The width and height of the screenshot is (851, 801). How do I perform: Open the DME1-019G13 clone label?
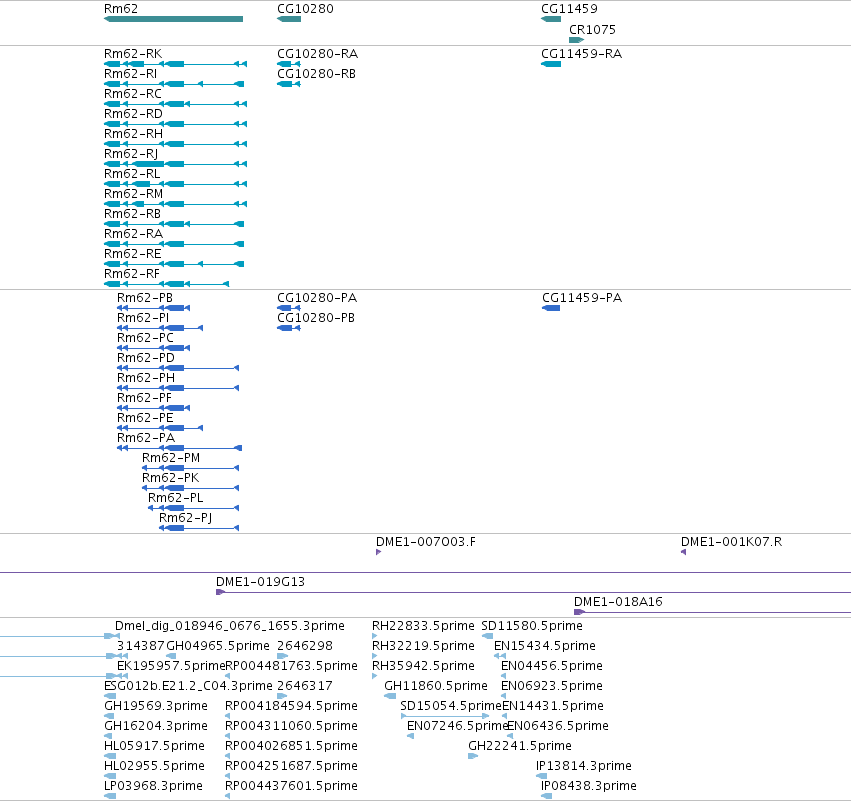pos(260,582)
